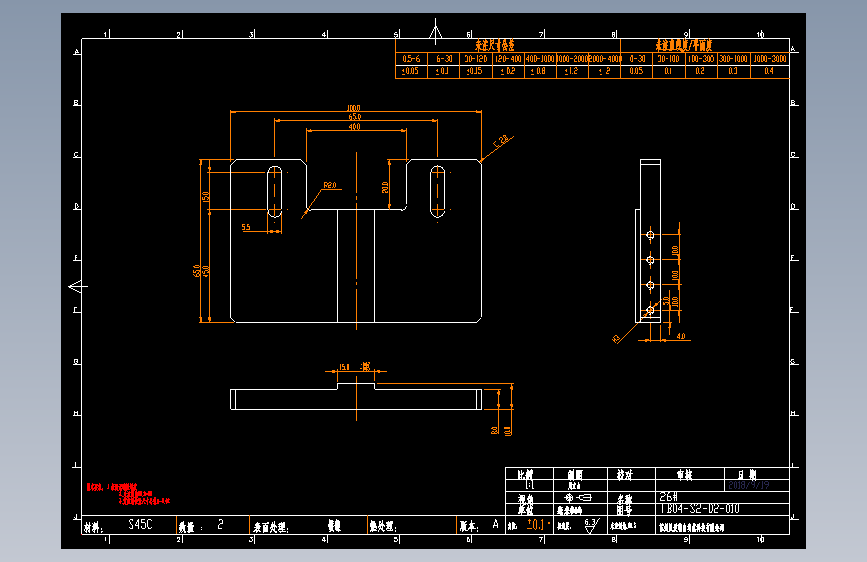Click the version letter A
This screenshot has height=562, width=867.
point(495,524)
